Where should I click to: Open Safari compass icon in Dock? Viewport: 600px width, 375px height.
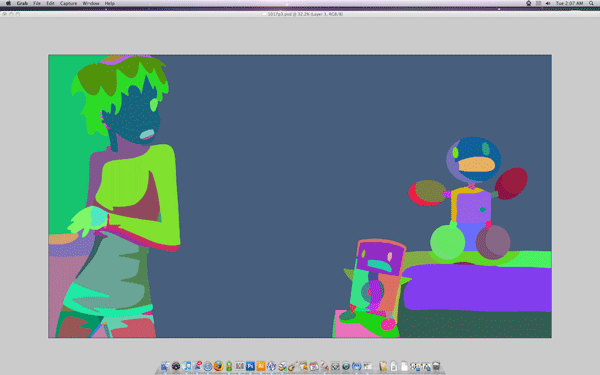[208, 366]
